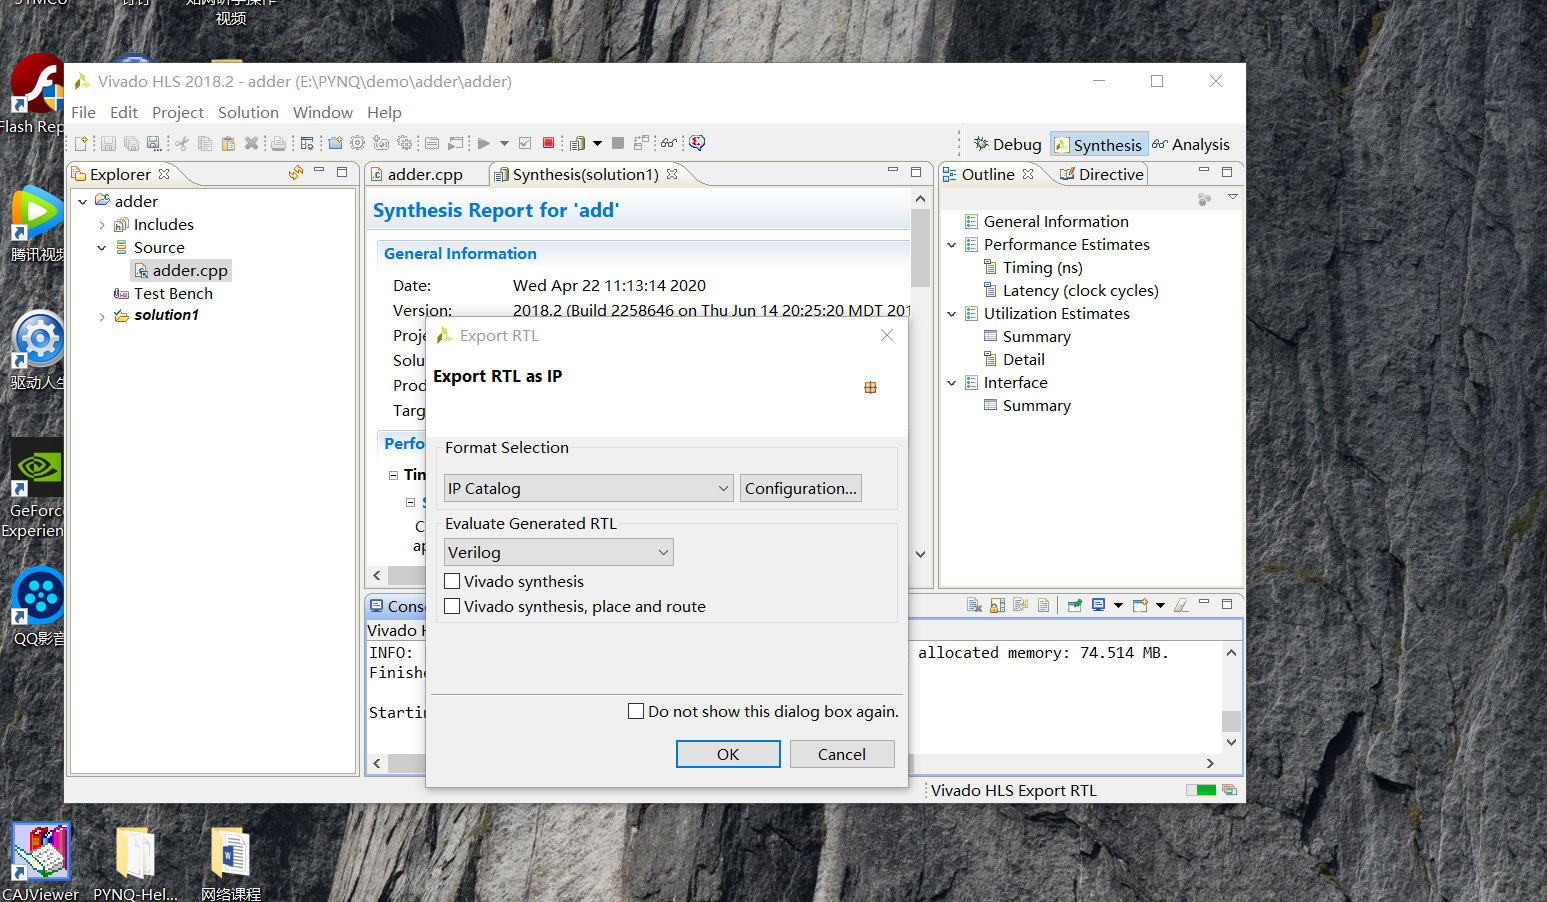
Task: Click the red stop build icon
Action: [x=547, y=142]
